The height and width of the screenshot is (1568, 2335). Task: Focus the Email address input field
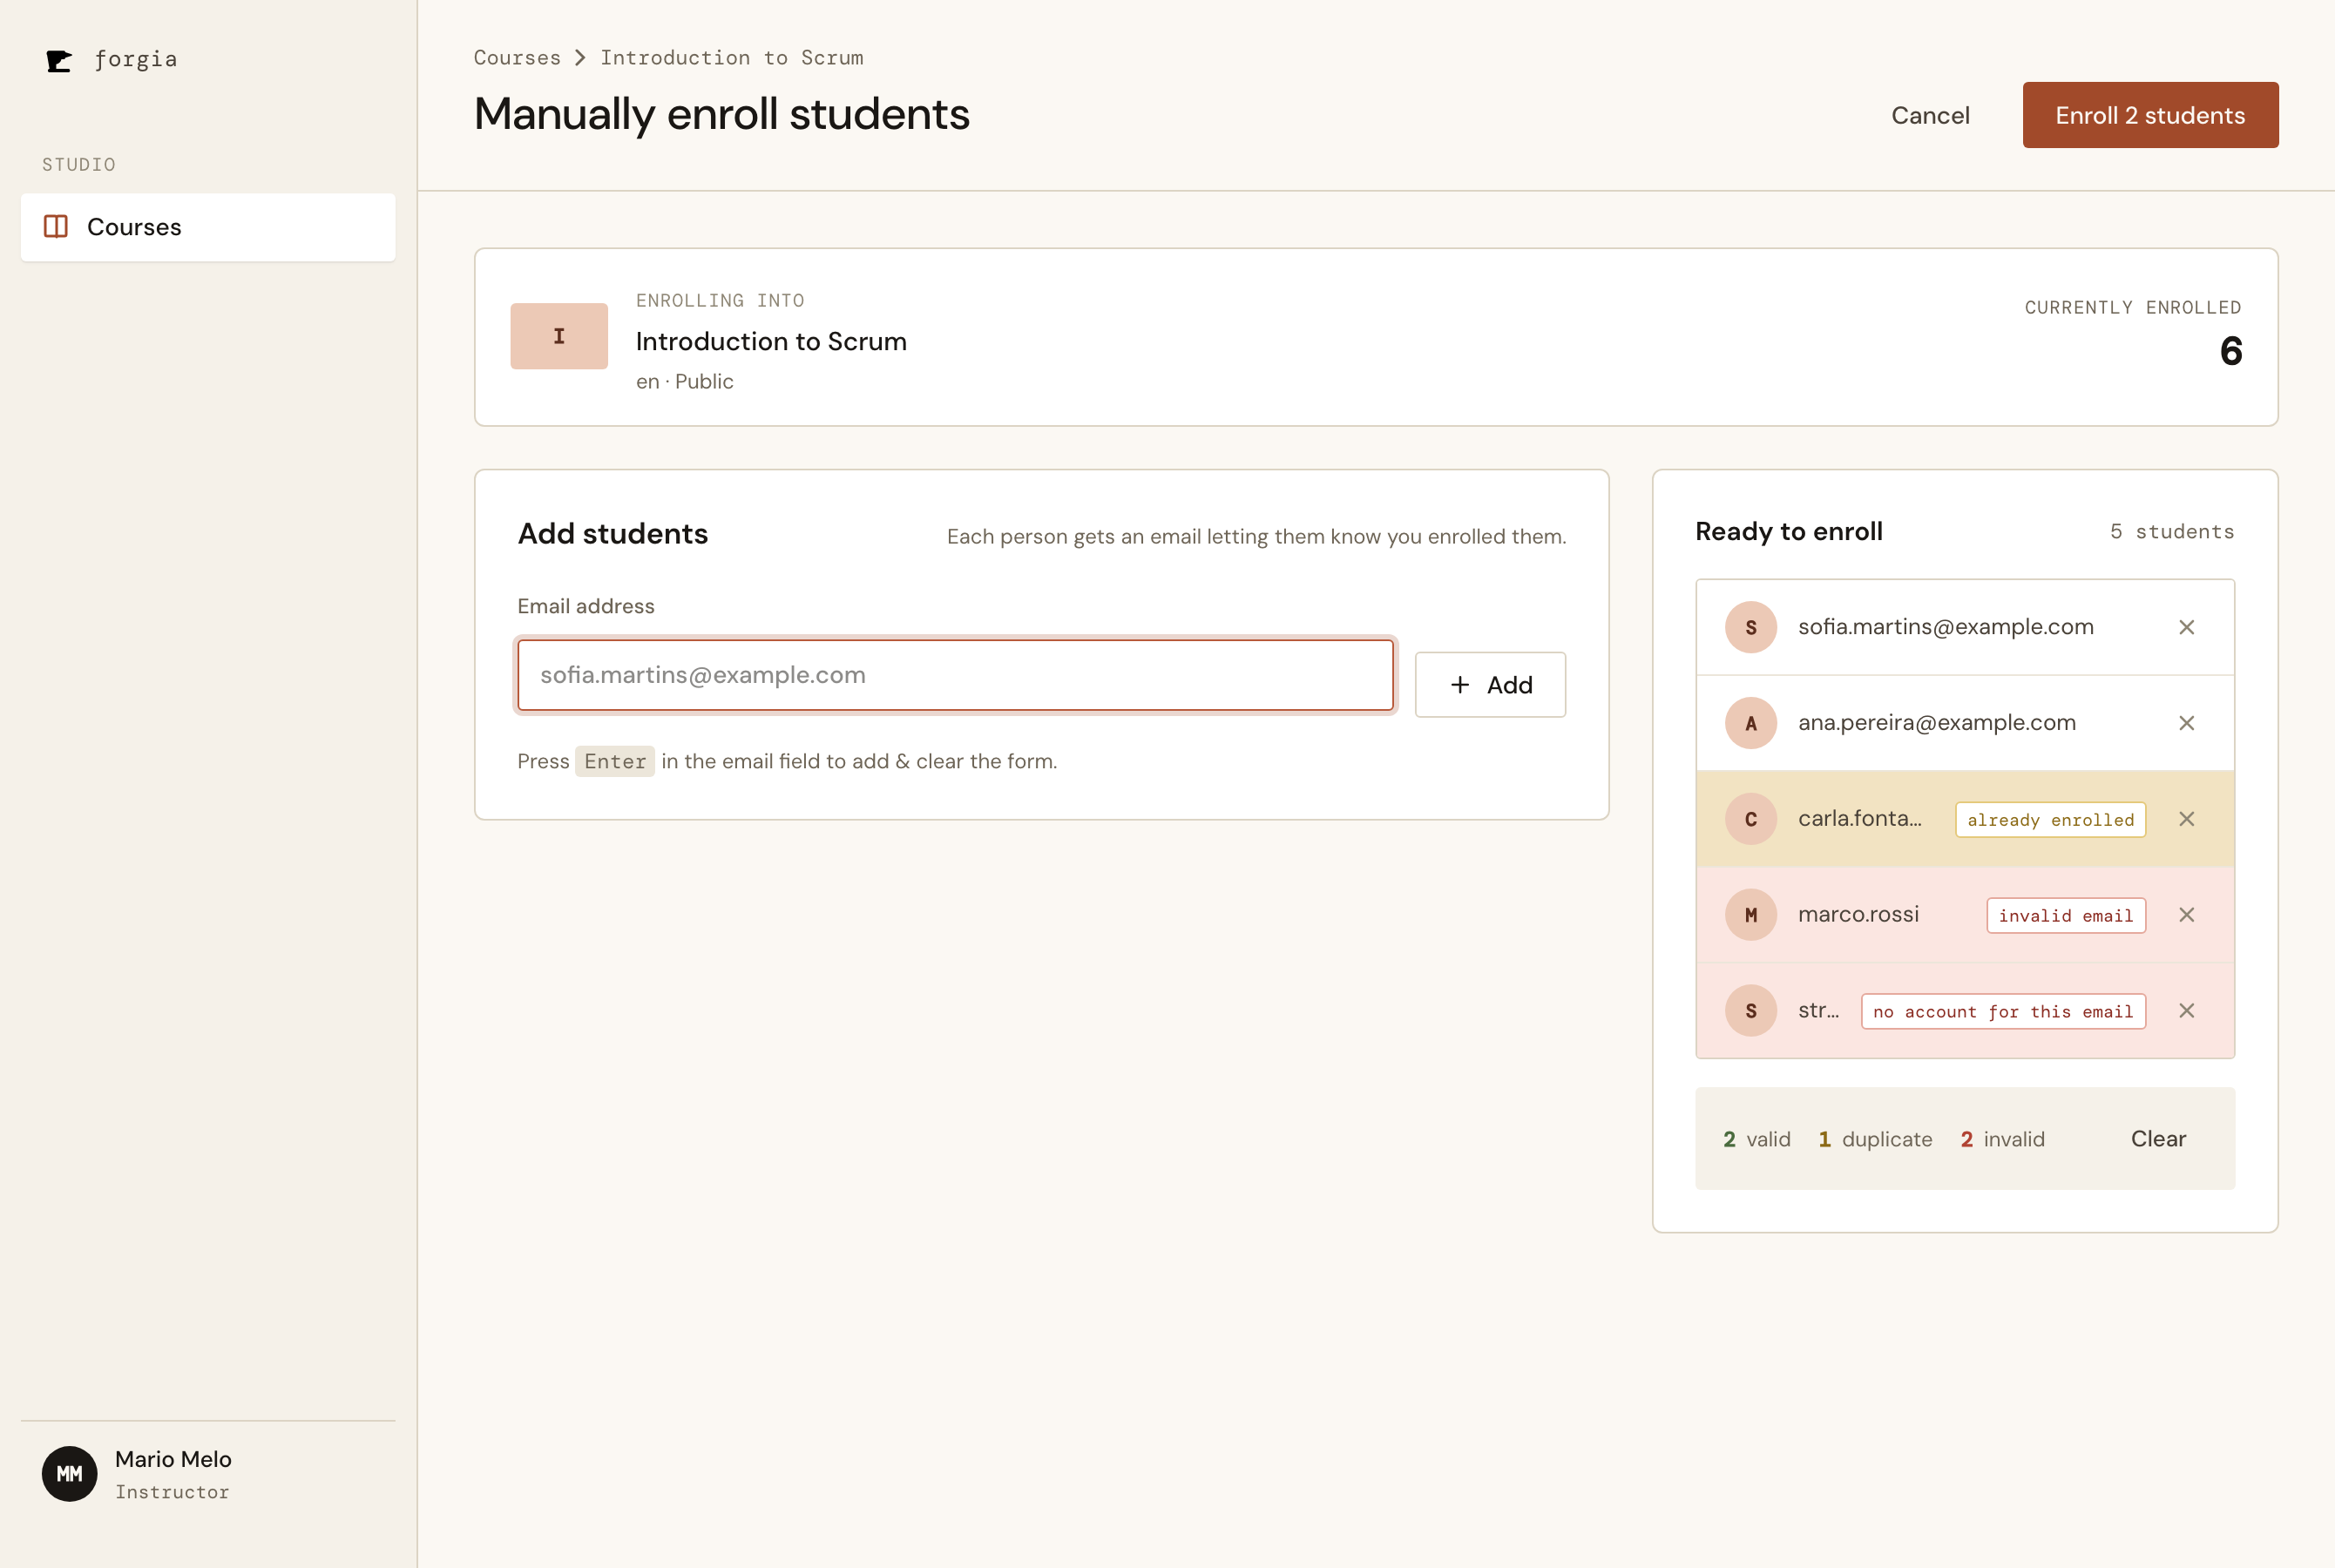(955, 675)
